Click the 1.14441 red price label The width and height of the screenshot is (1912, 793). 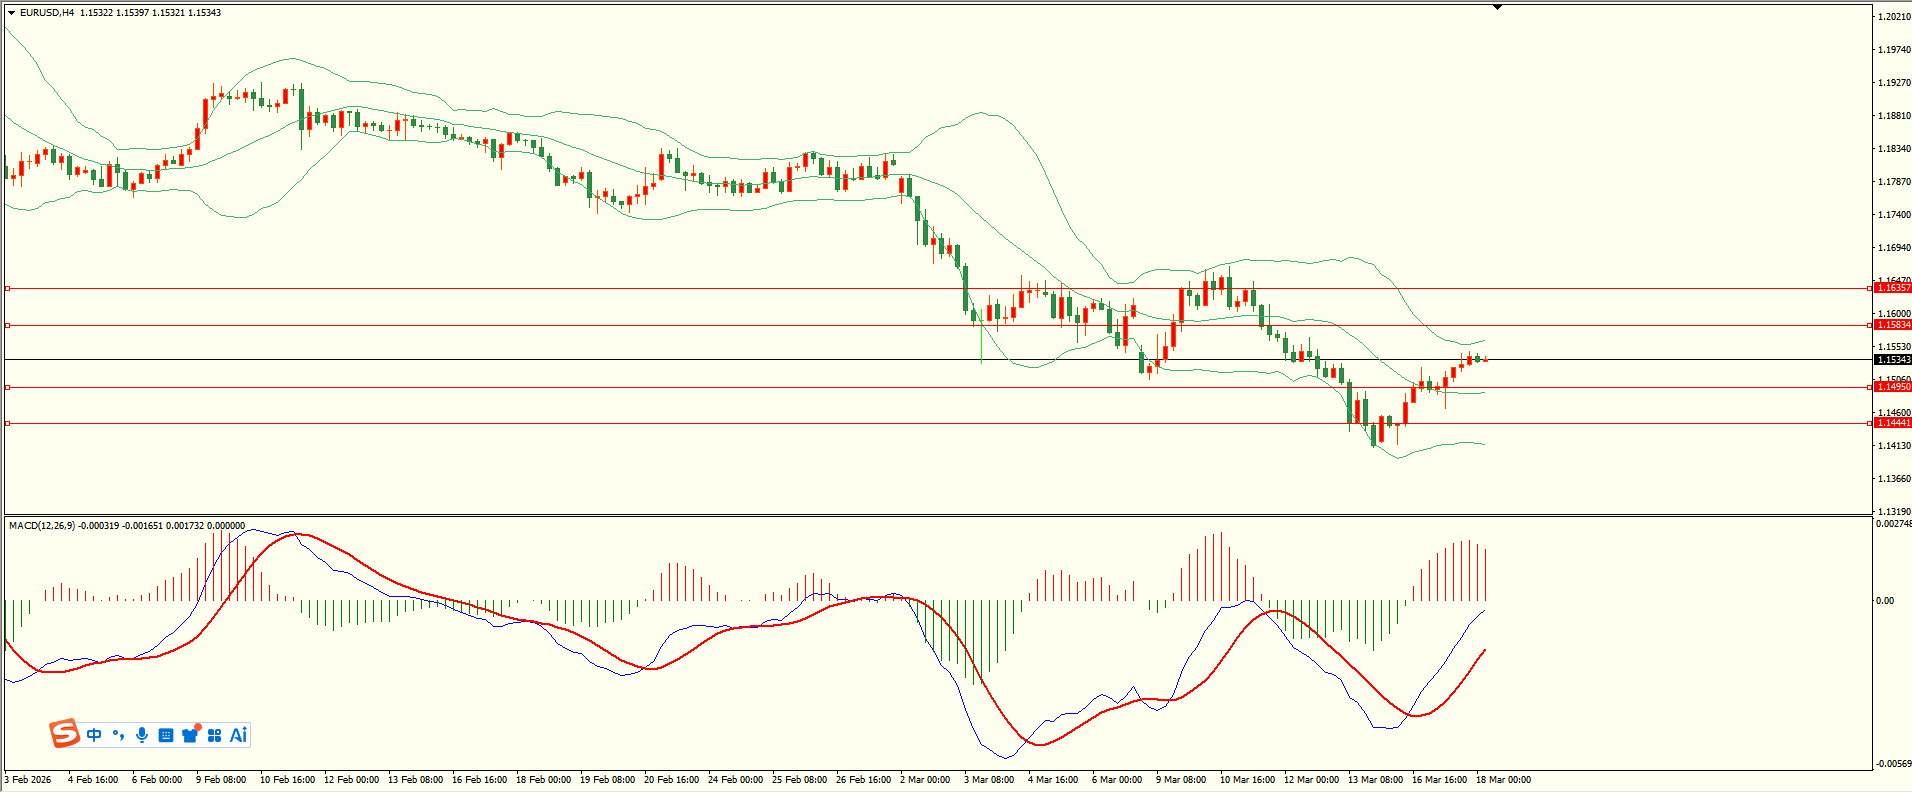pyautogui.click(x=1892, y=423)
